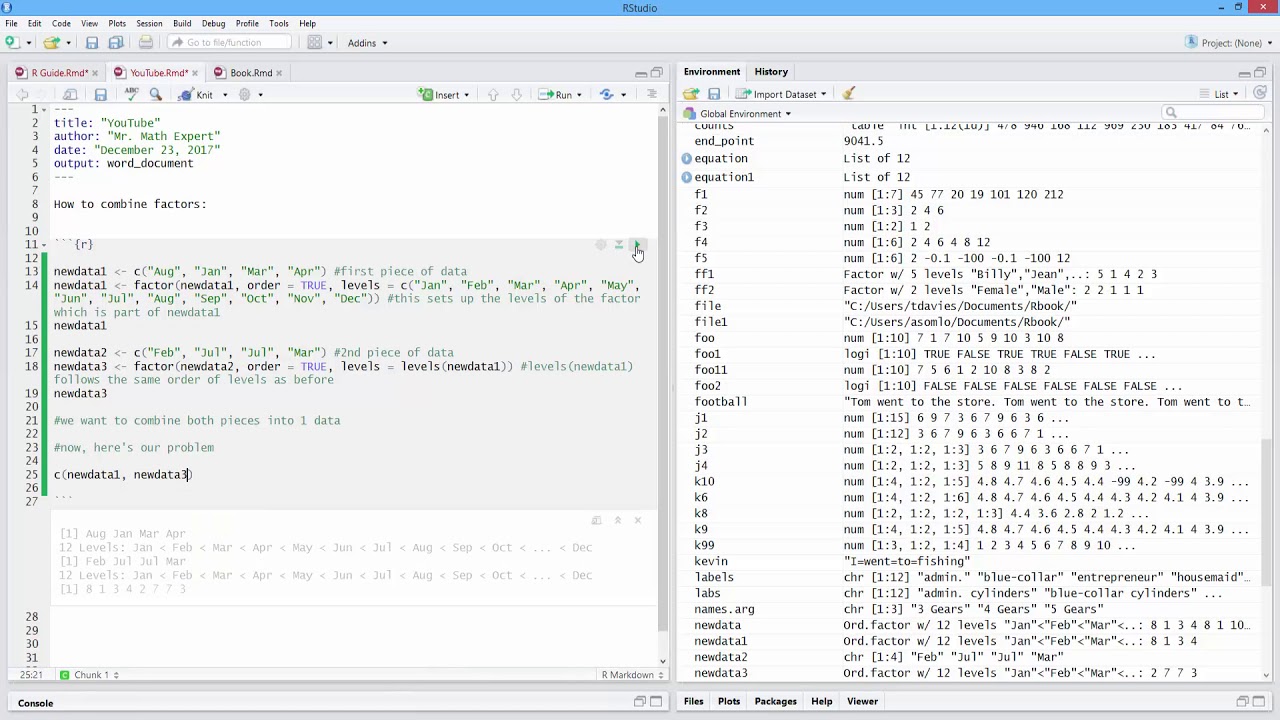Run all chunks above the current chunk
The height and width of the screenshot is (720, 1280).
tap(619, 245)
